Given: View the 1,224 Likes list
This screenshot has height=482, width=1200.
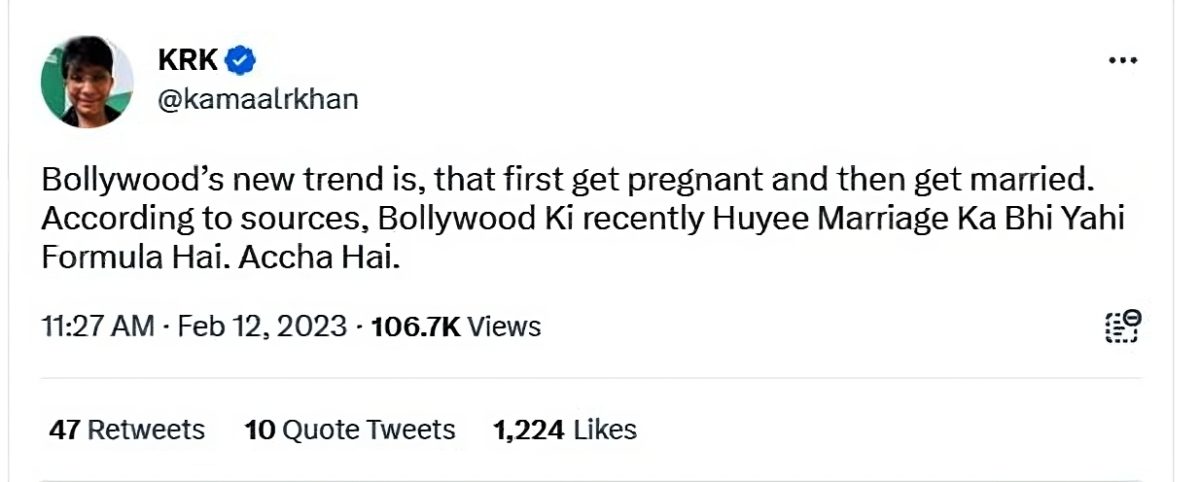Looking at the screenshot, I should [x=565, y=429].
